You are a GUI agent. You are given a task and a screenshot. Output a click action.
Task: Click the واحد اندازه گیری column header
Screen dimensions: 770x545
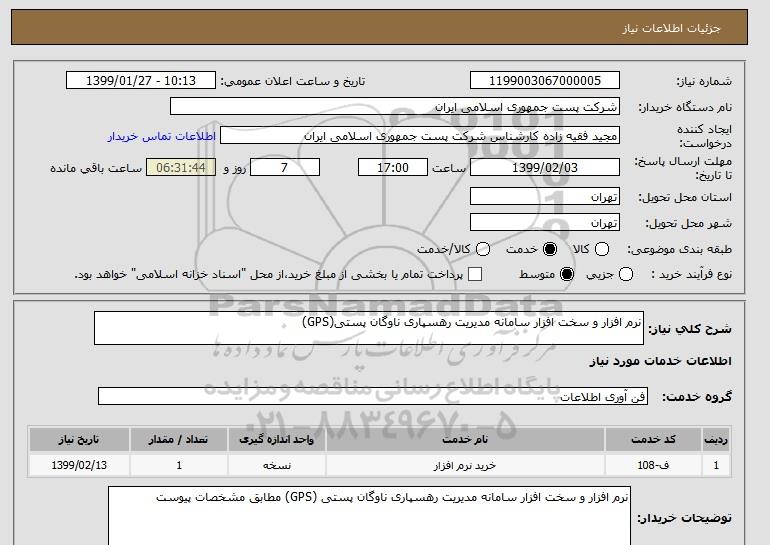276,439
